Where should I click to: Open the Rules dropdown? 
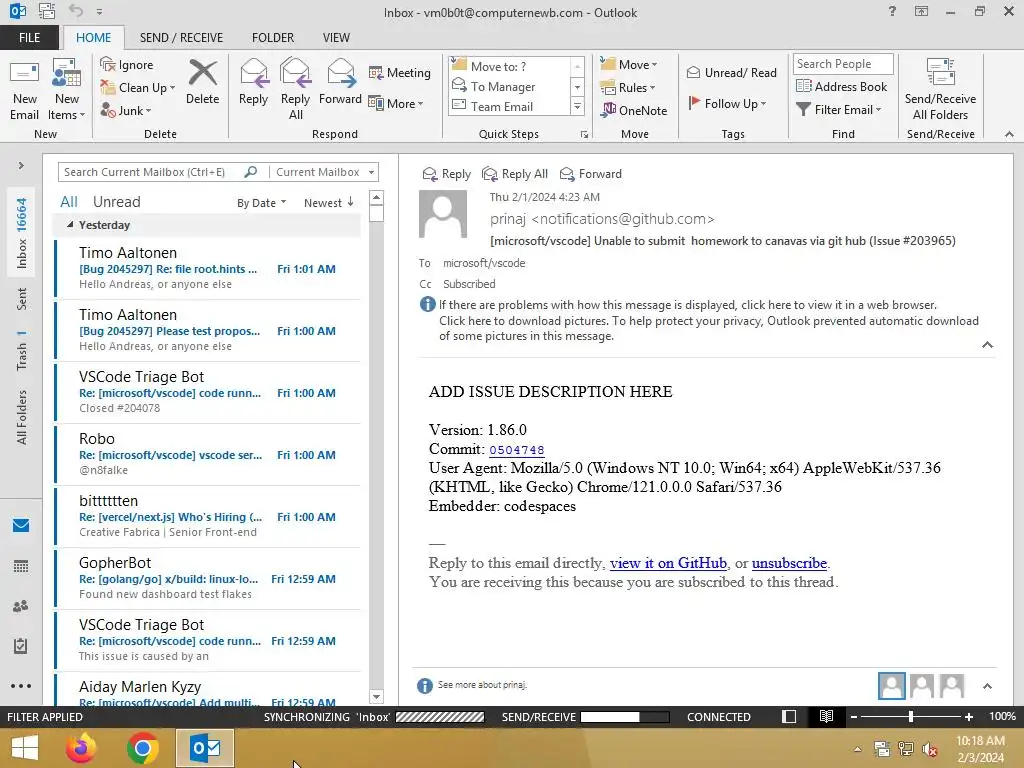pos(628,88)
